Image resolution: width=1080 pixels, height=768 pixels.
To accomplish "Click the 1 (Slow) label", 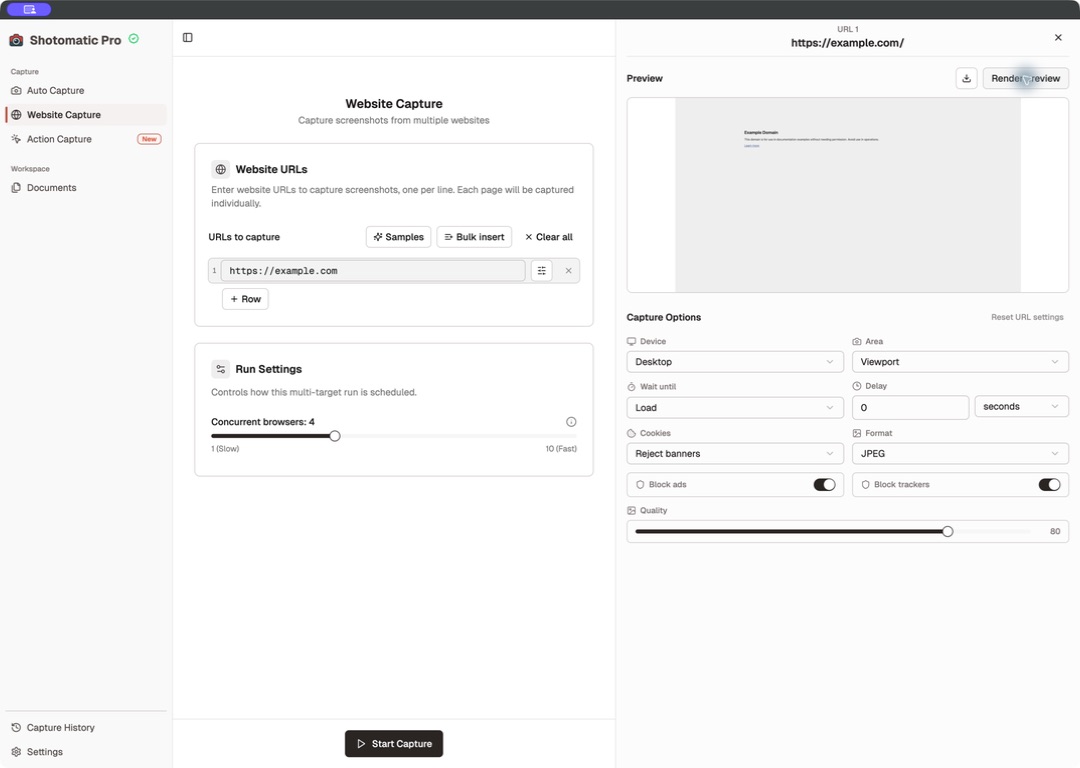I will (x=225, y=448).
